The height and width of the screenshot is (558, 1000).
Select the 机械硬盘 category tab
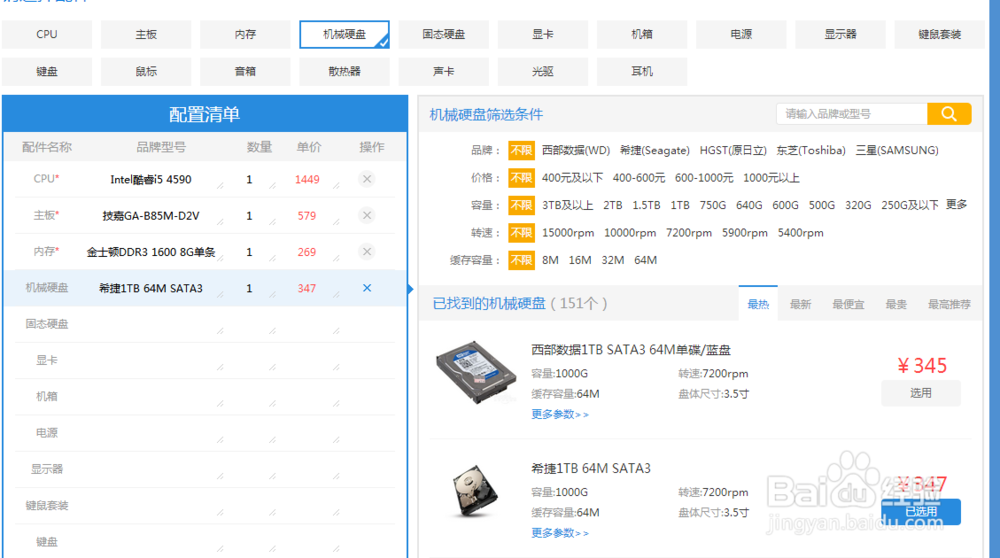344,34
